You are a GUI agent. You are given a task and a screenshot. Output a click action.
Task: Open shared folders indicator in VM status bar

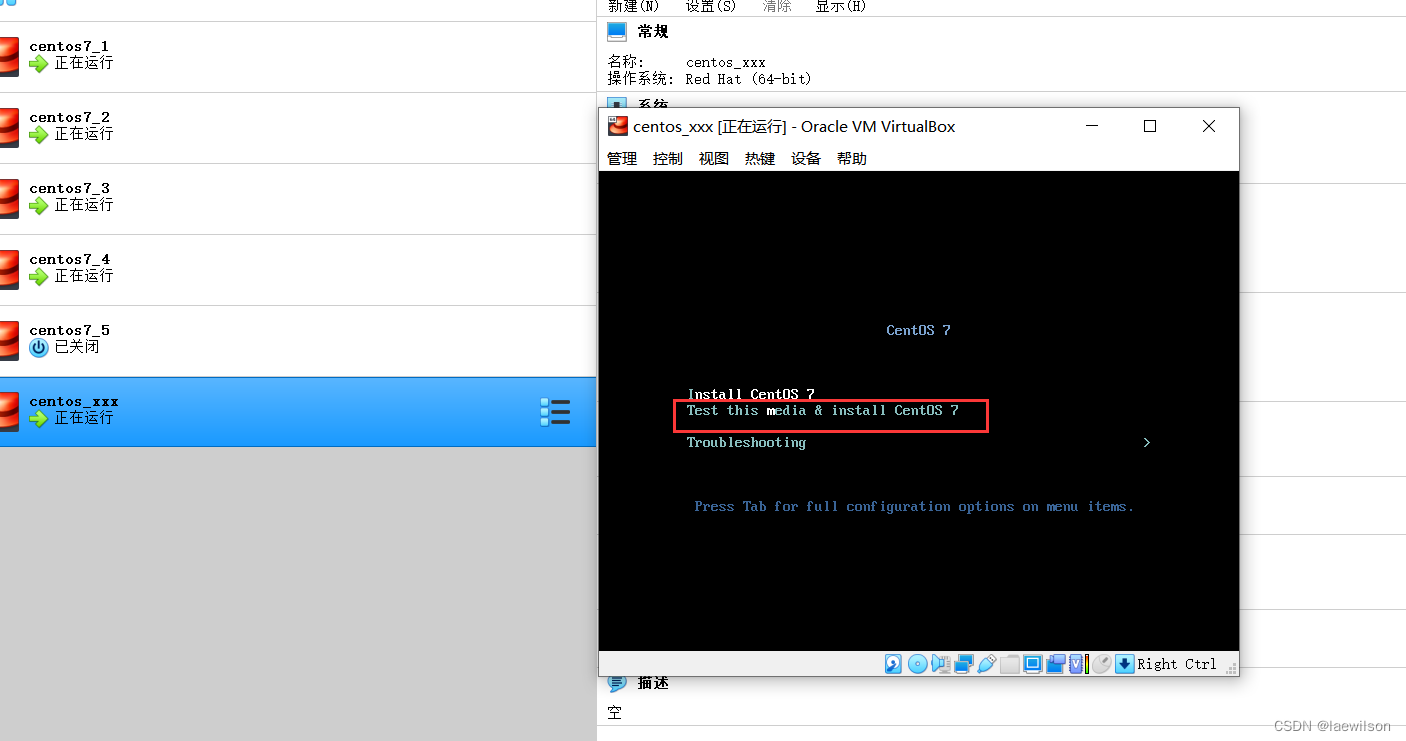[1010, 664]
